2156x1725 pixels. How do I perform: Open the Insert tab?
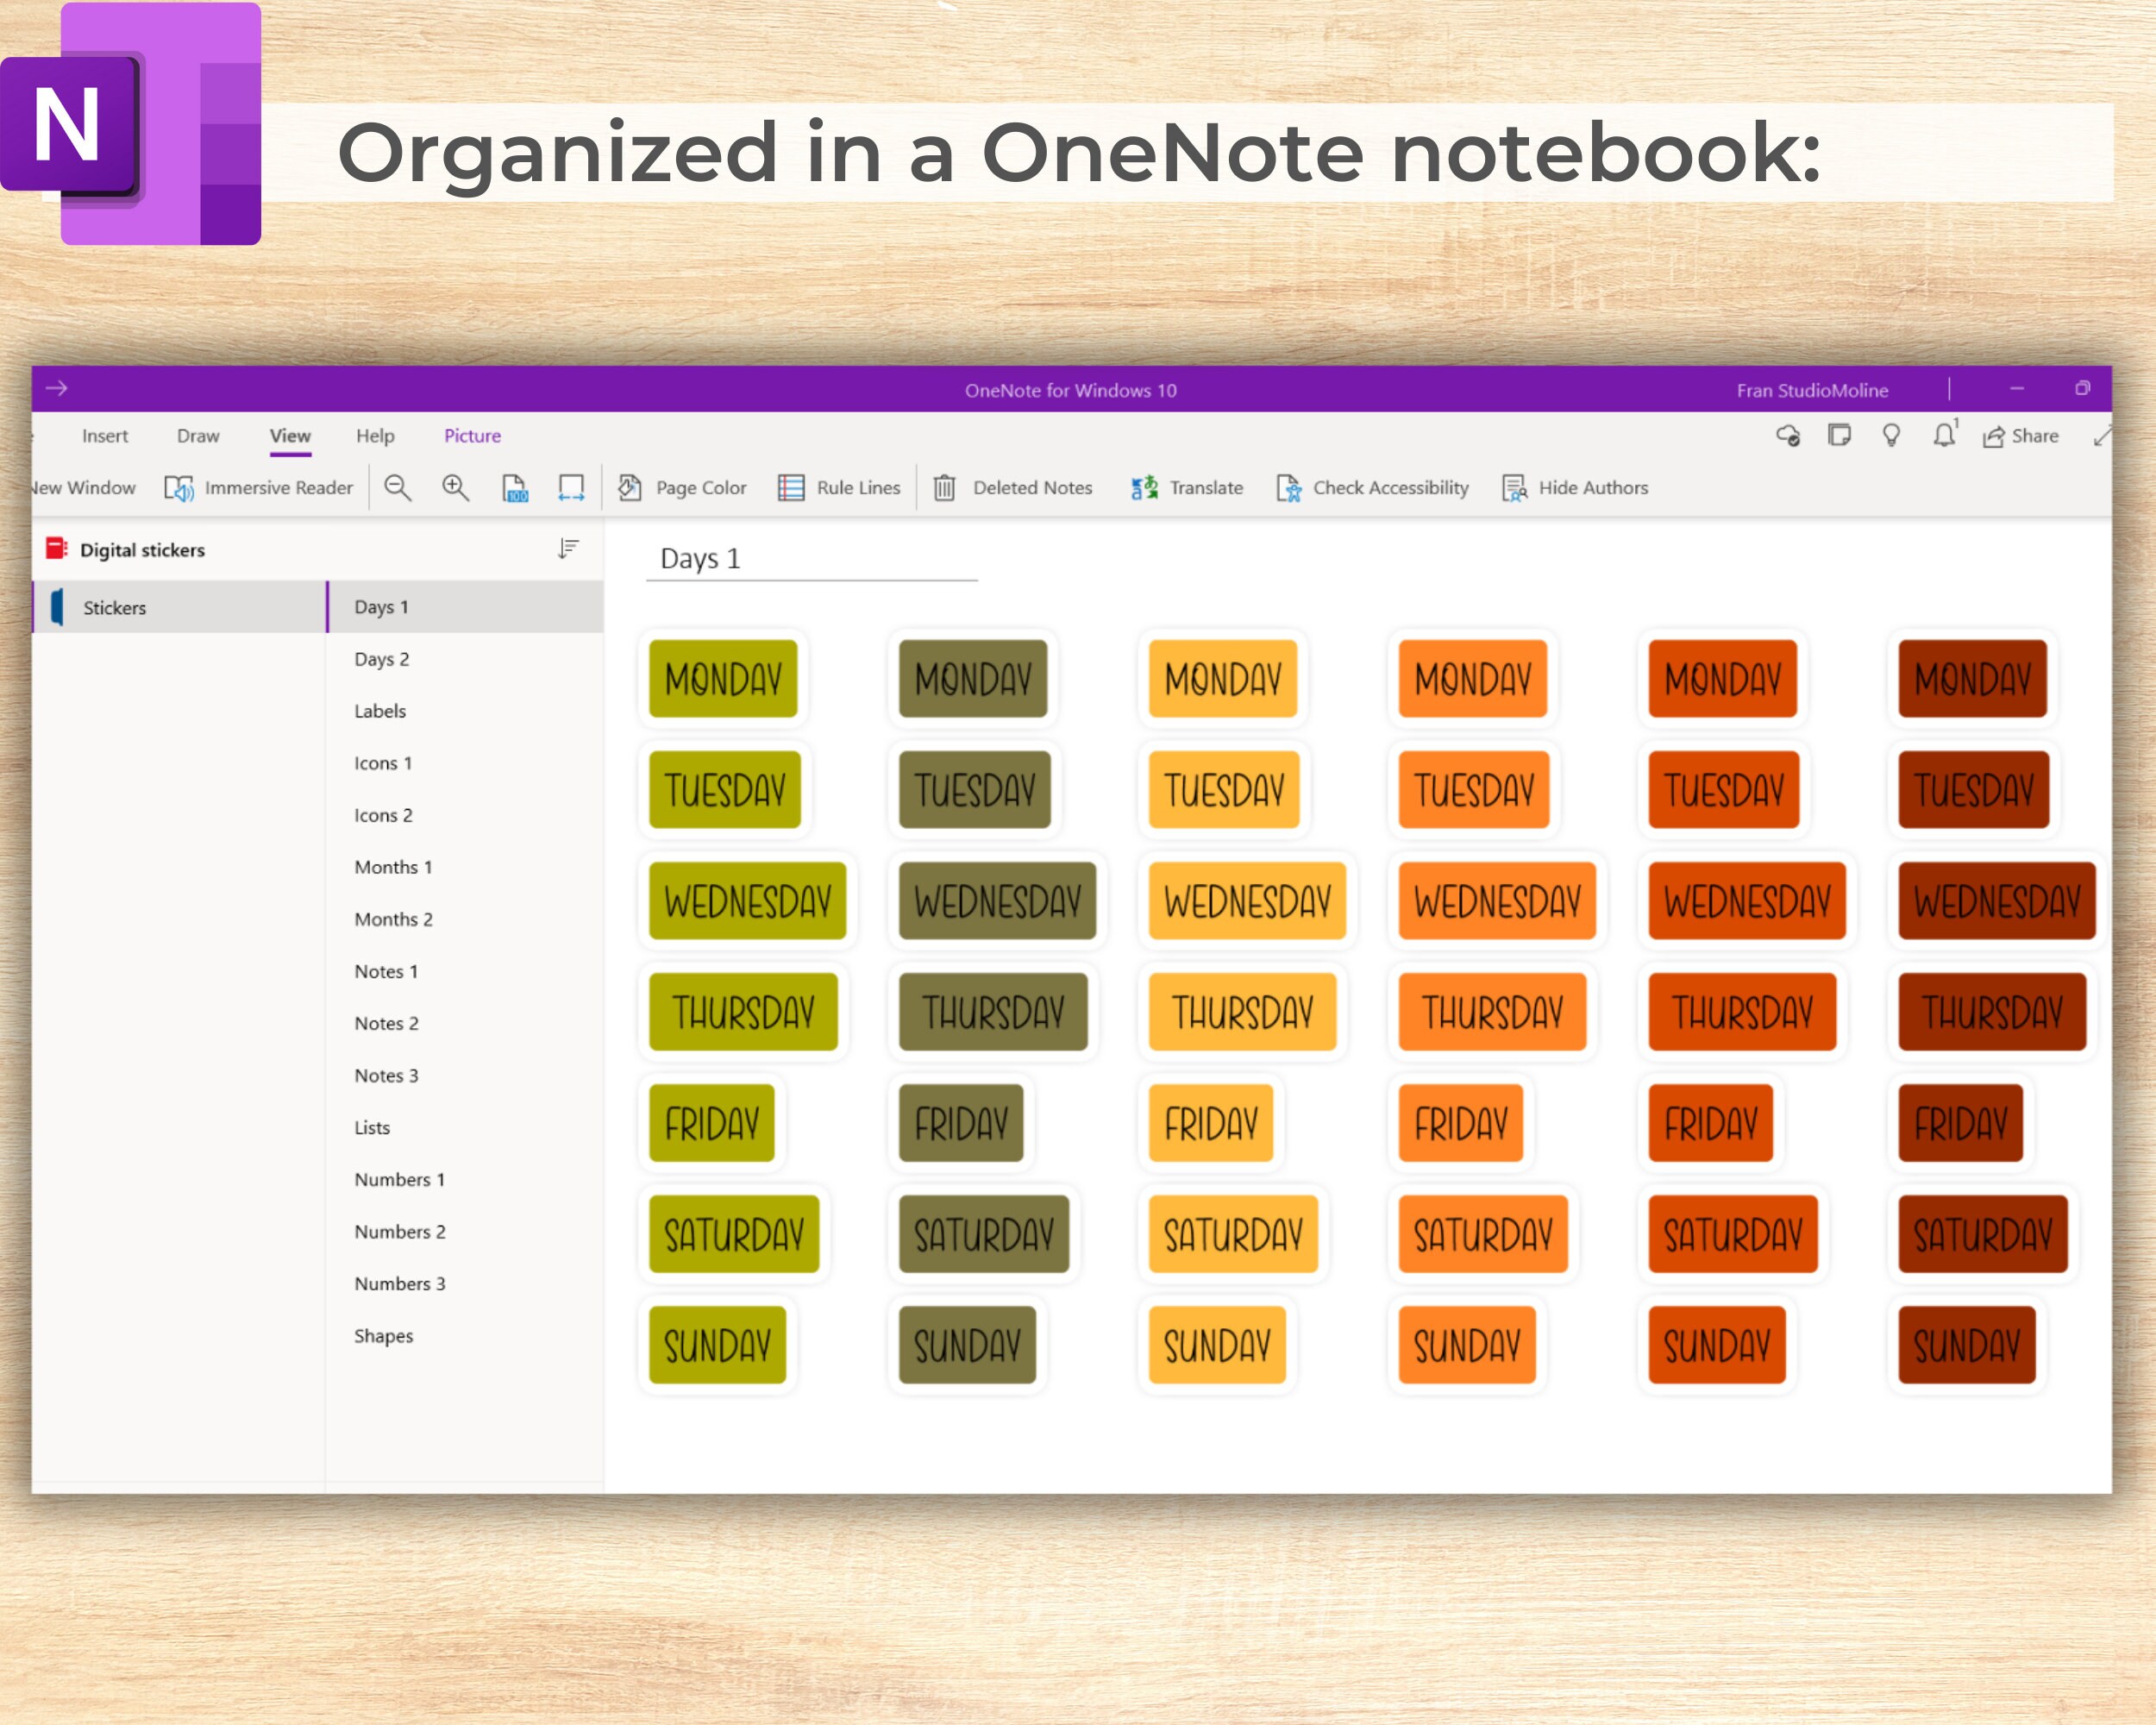pyautogui.click(x=105, y=436)
